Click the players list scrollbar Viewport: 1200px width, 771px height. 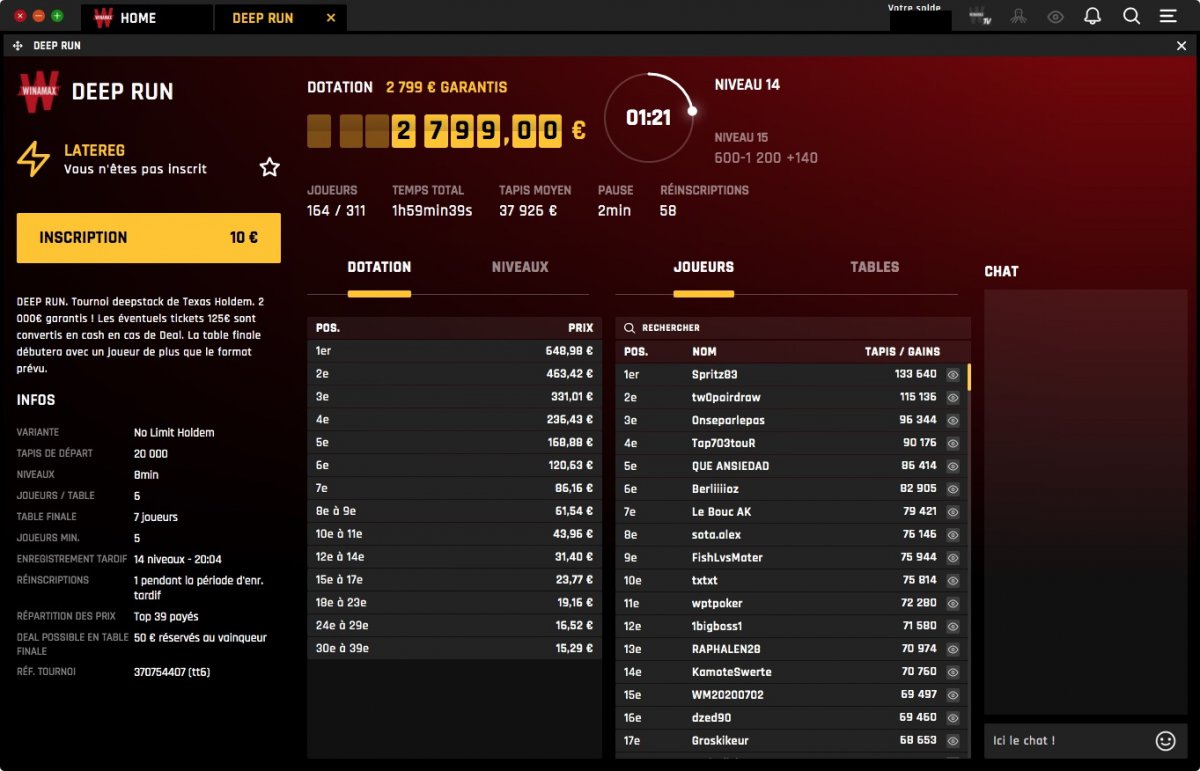969,377
